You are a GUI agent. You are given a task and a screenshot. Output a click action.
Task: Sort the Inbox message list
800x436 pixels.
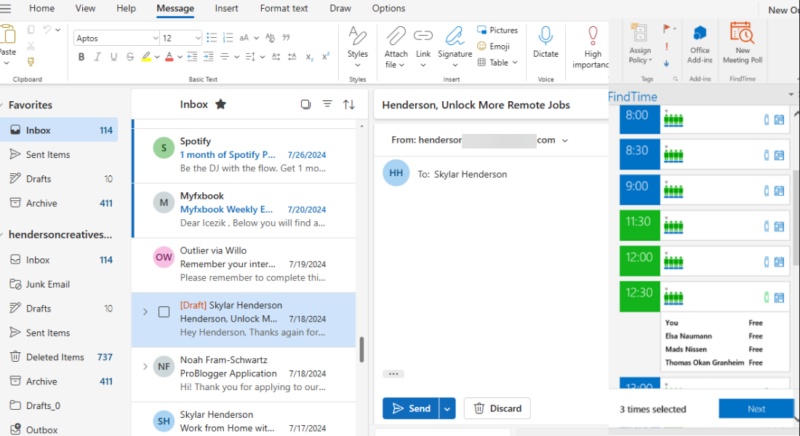click(349, 105)
